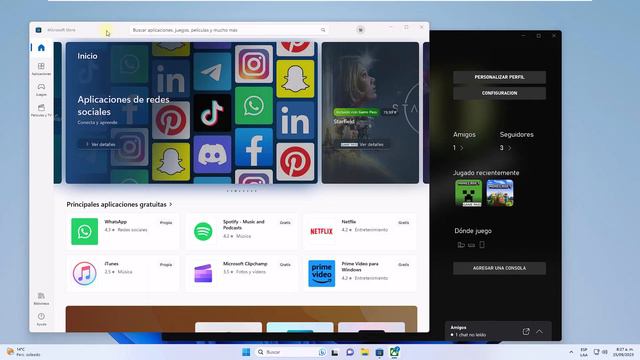Open the Biblioteca icon in Store sidebar
Image resolution: width=640 pixels, height=360 pixels.
tap(41, 298)
